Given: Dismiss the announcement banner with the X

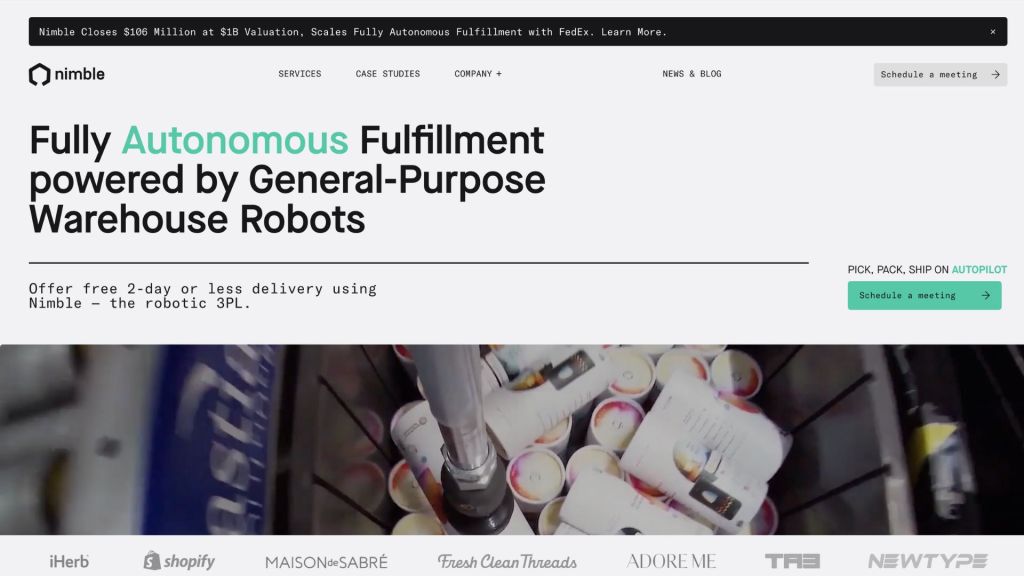Looking at the screenshot, I should 993,31.
